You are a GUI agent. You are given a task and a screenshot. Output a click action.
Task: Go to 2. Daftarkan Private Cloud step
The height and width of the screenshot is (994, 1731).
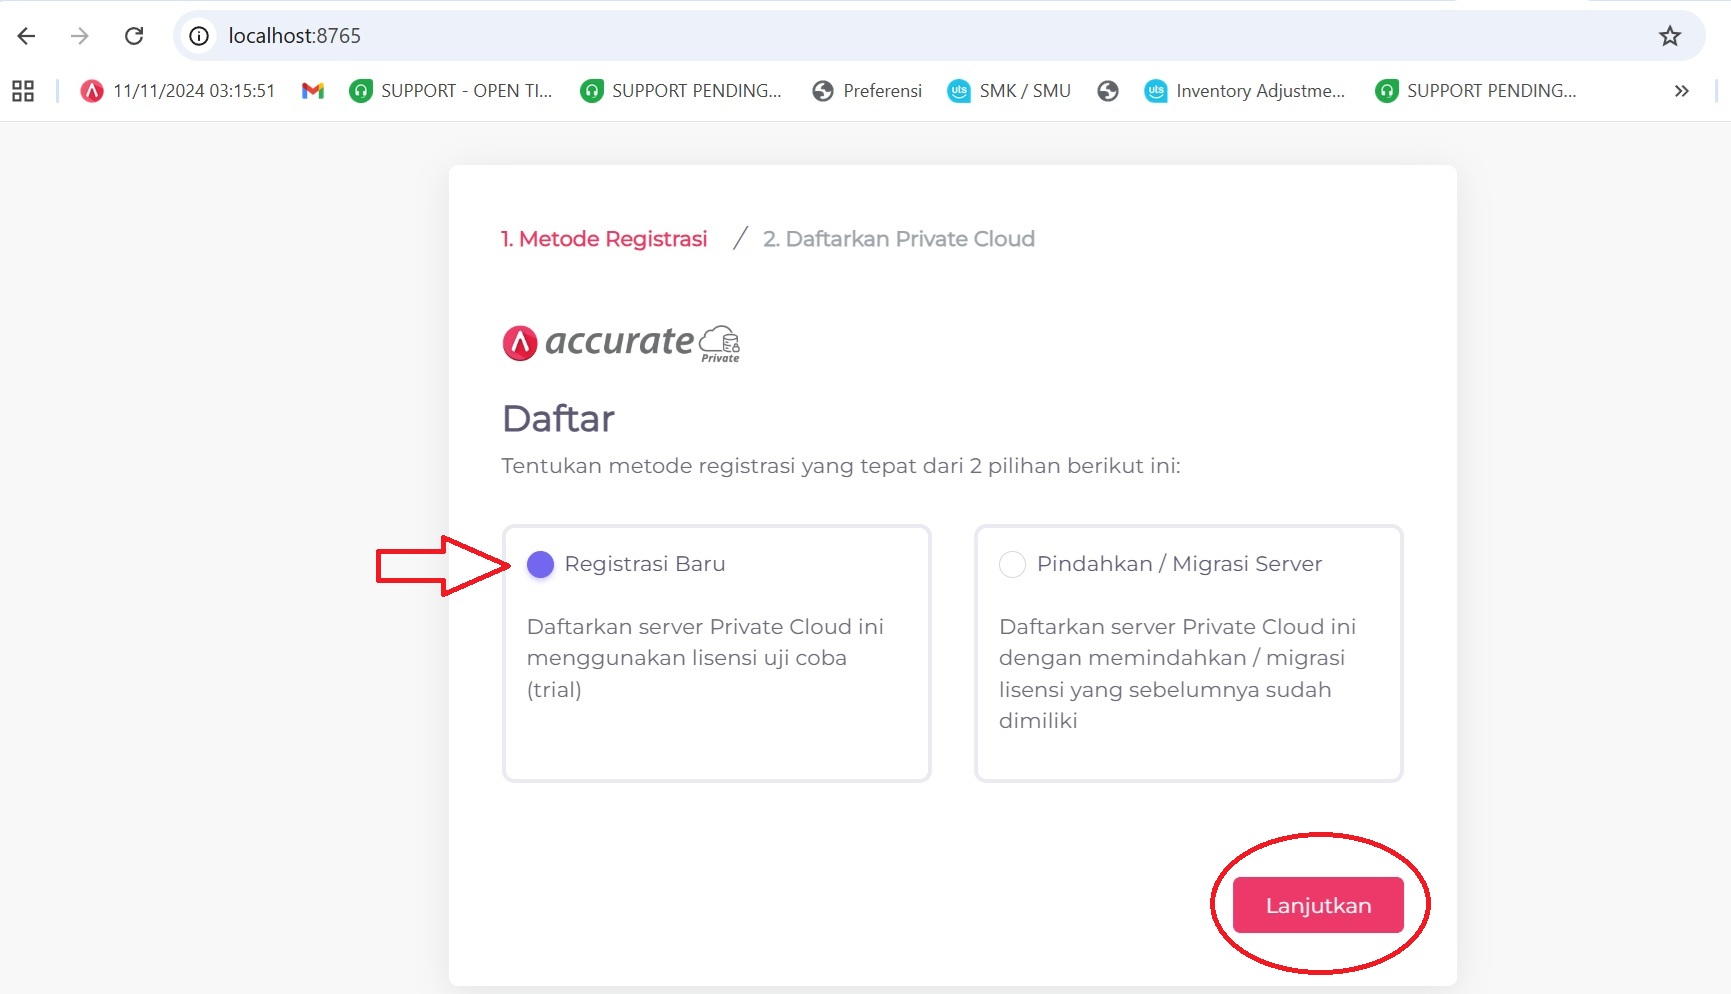[898, 239]
